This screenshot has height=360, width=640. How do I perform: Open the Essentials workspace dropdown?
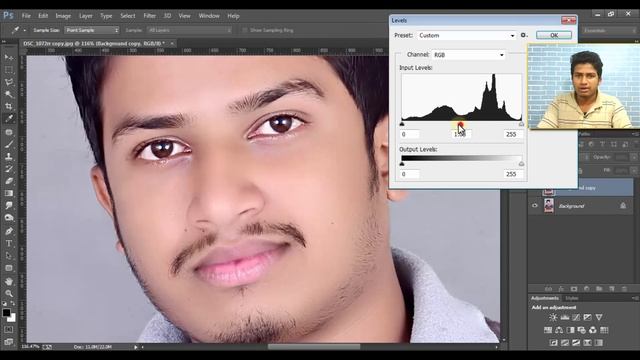(609, 31)
